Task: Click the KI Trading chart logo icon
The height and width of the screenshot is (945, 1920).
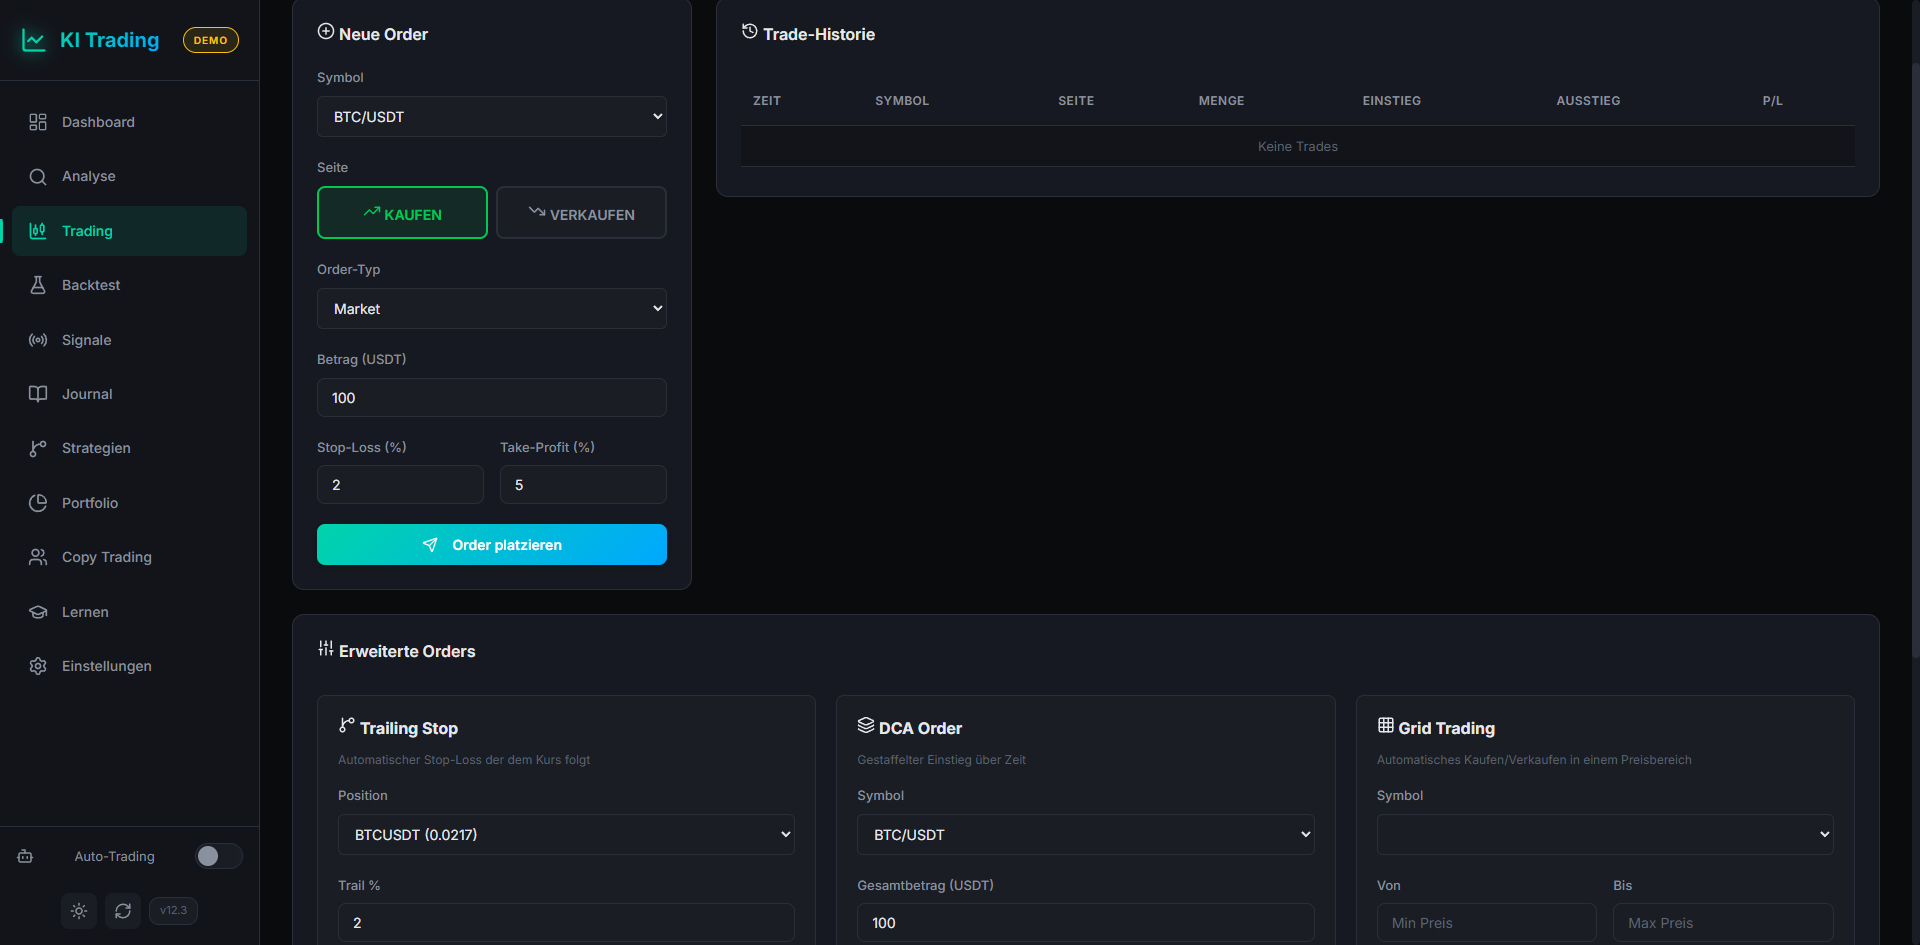Action: pos(34,40)
